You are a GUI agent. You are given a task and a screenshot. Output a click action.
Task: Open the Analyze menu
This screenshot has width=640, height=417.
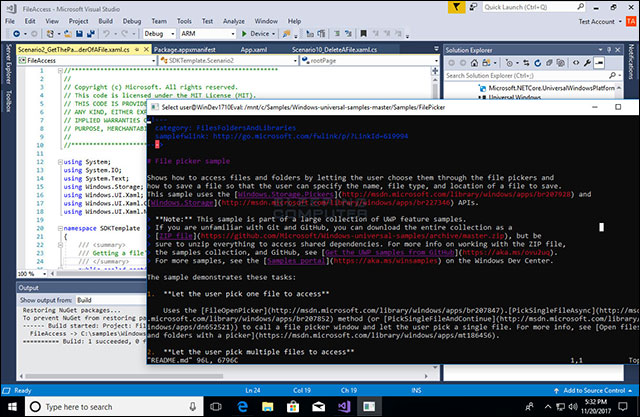pyautogui.click(x=234, y=19)
